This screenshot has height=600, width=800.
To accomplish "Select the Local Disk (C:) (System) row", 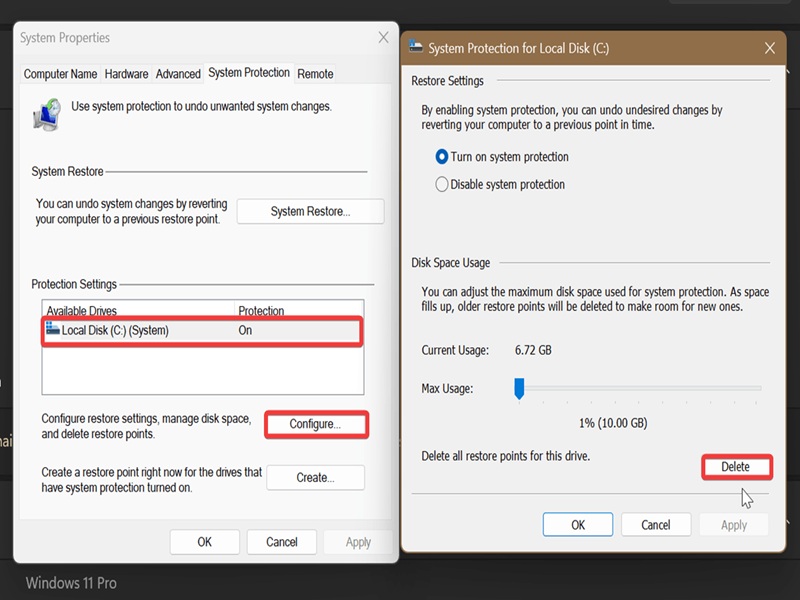I will click(202, 331).
